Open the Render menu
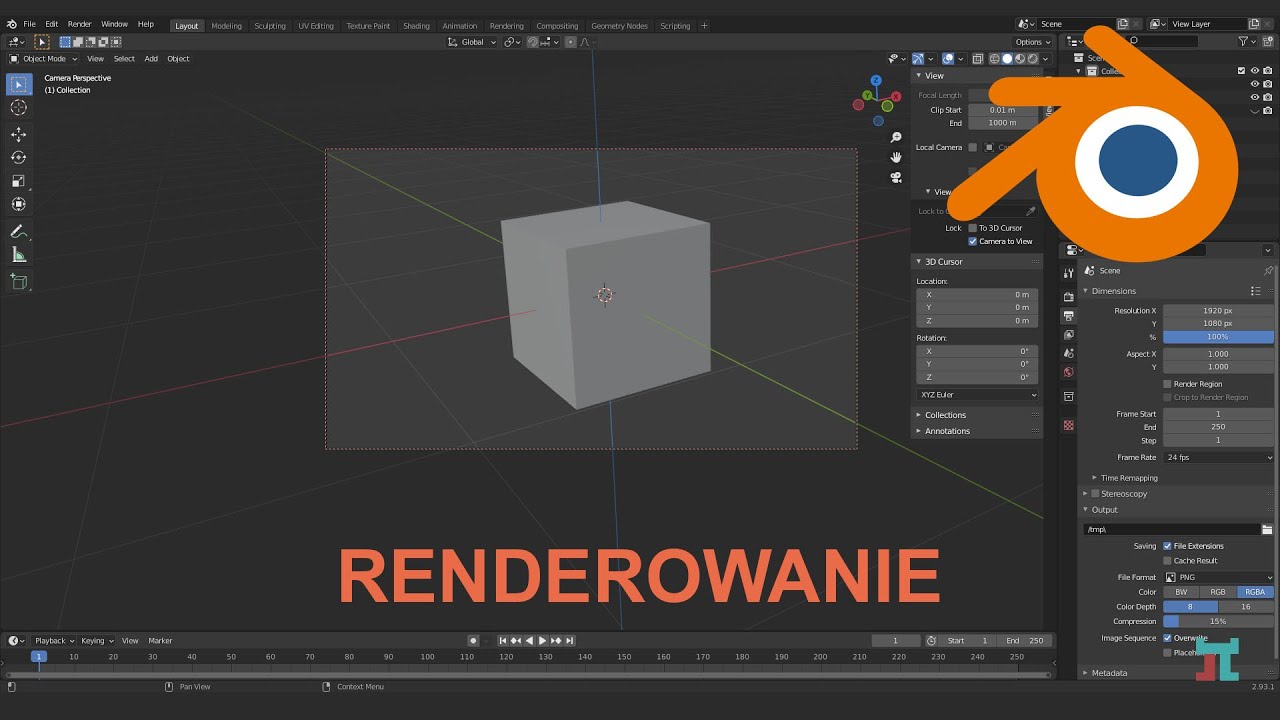This screenshot has width=1280, height=720. click(79, 24)
